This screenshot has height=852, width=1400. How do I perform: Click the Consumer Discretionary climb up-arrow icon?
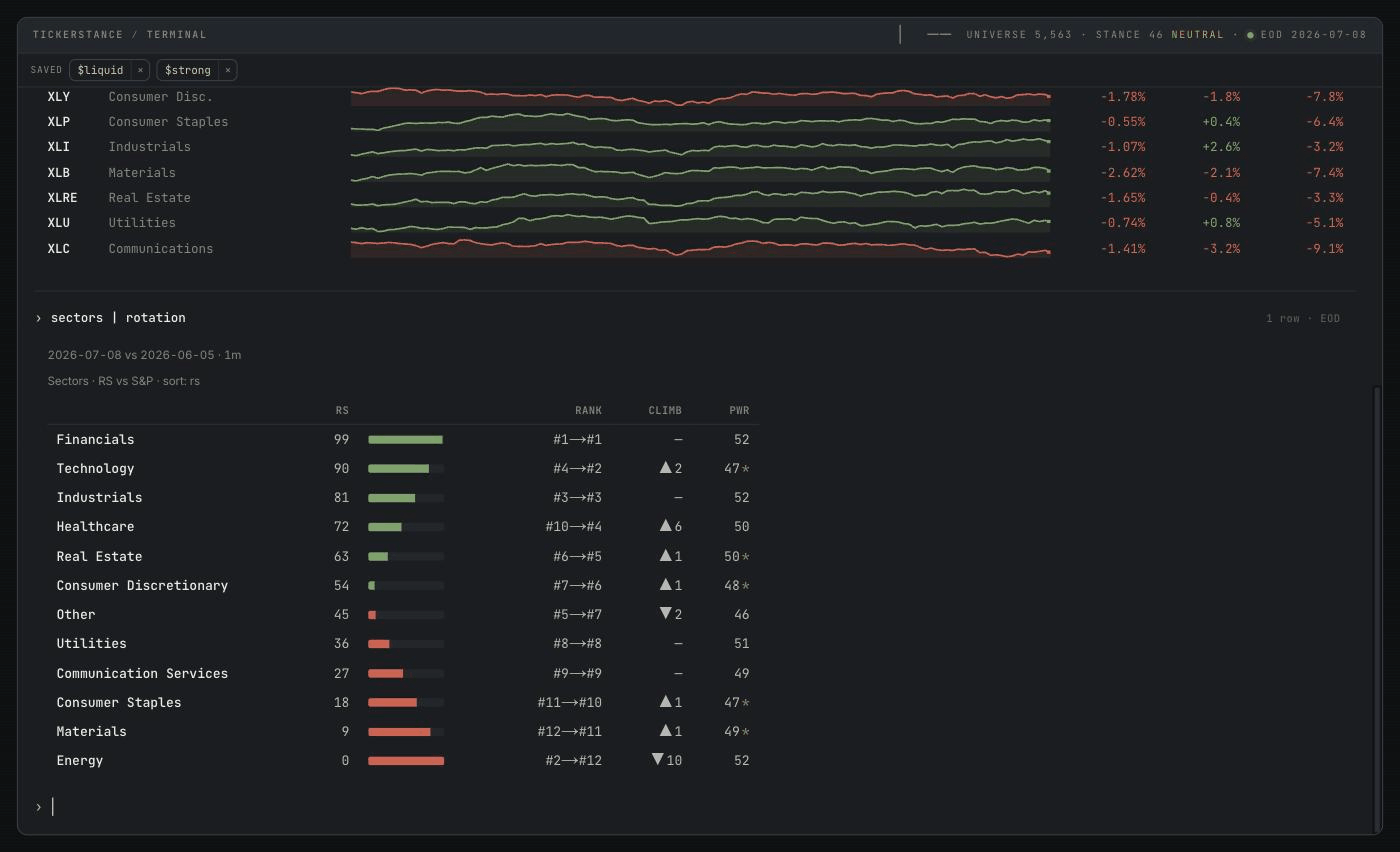click(665, 585)
